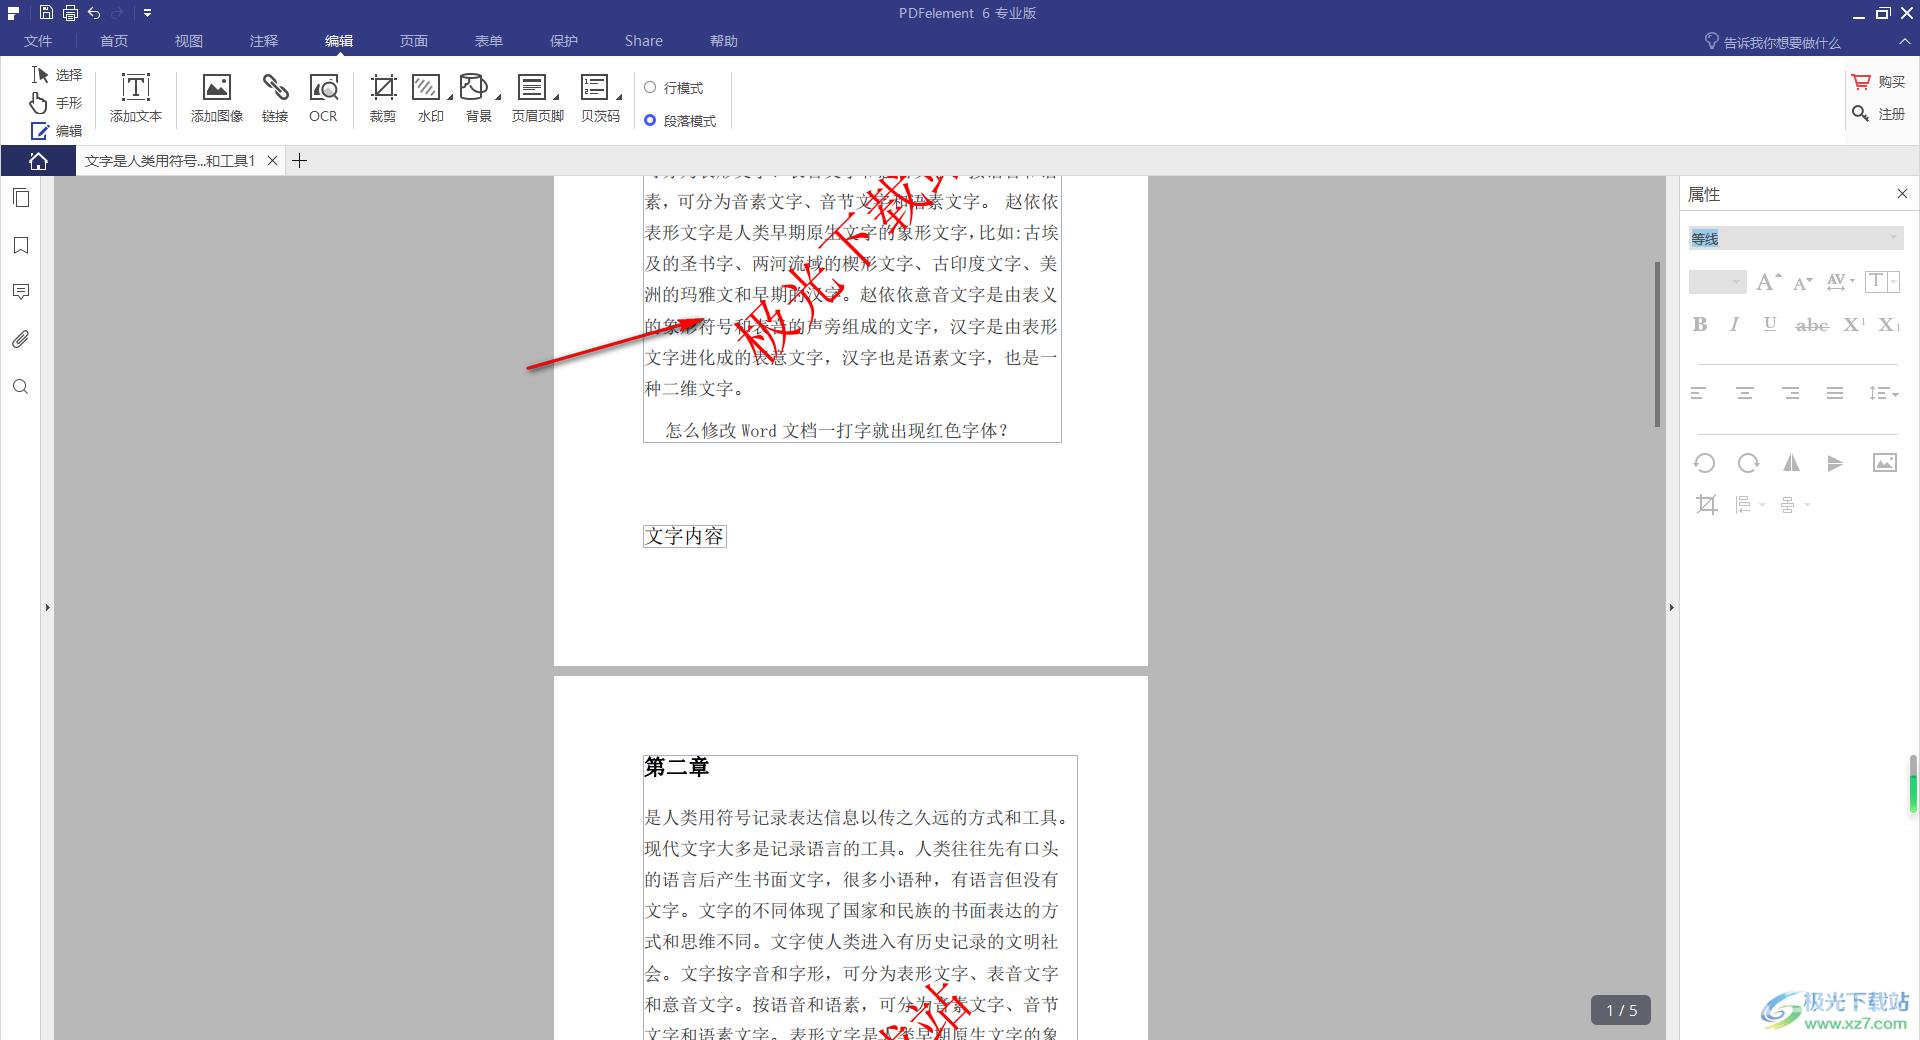Set right text alignment
This screenshot has height=1040, width=1920.
point(1790,393)
